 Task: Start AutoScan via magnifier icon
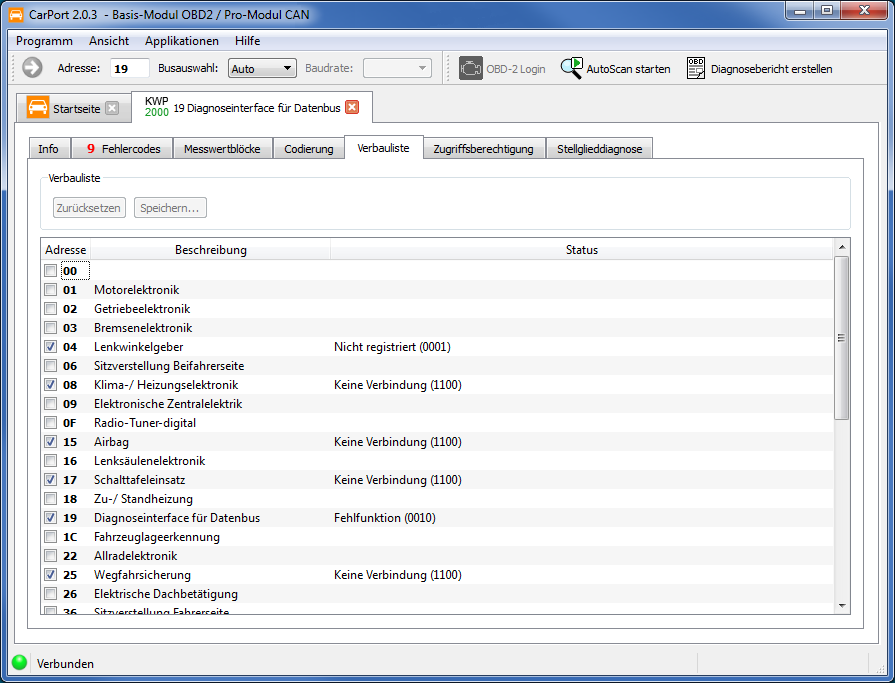(x=571, y=68)
